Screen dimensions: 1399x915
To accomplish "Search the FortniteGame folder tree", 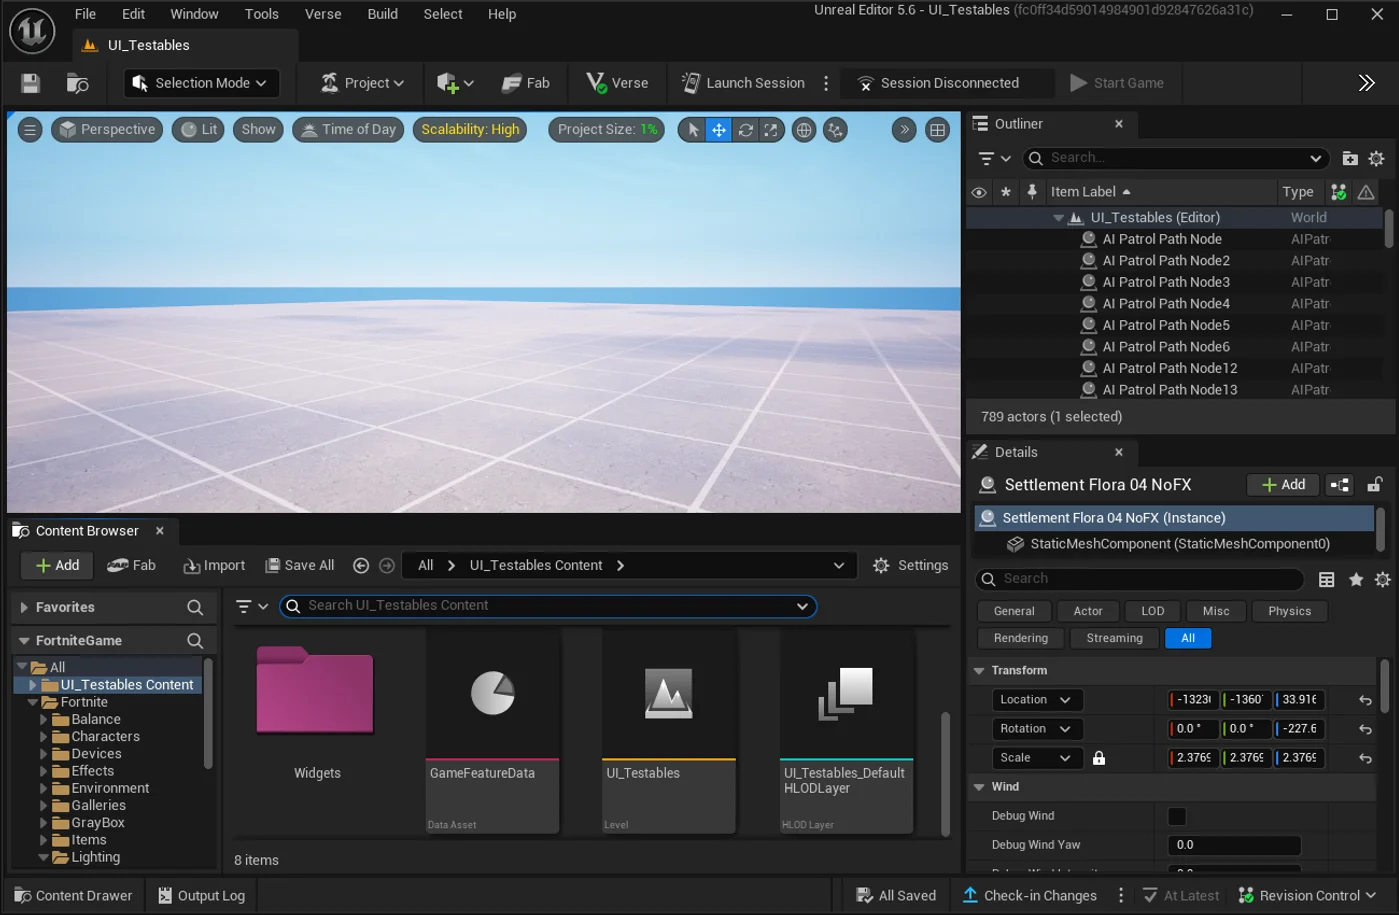I will pyautogui.click(x=195, y=641).
